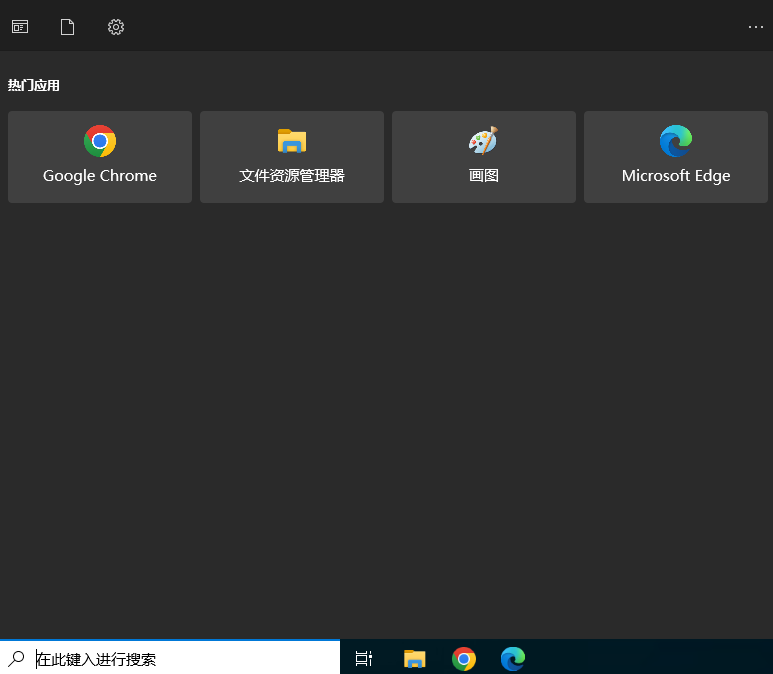Open Chrome from the taskbar
The width and height of the screenshot is (773, 674).
pyautogui.click(x=464, y=659)
